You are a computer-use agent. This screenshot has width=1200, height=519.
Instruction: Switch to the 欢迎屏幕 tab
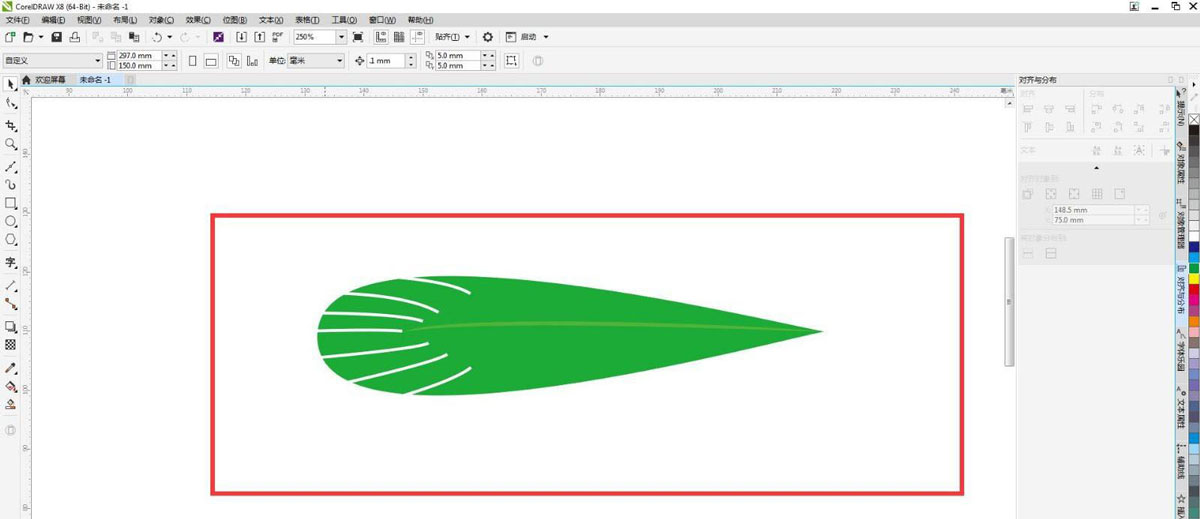[49, 79]
